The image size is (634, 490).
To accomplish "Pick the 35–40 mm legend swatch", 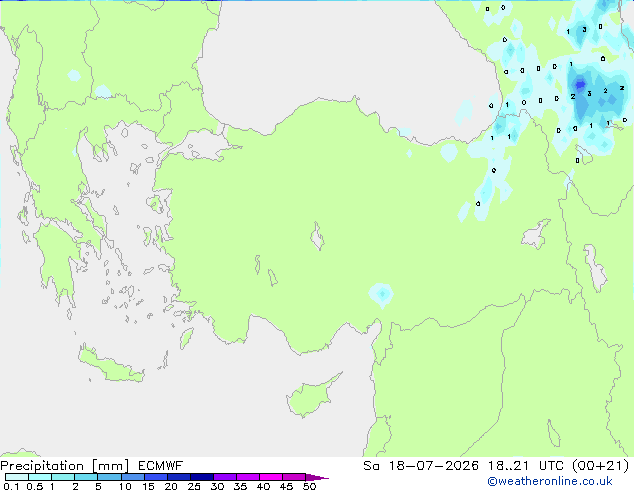I will 247,477.
